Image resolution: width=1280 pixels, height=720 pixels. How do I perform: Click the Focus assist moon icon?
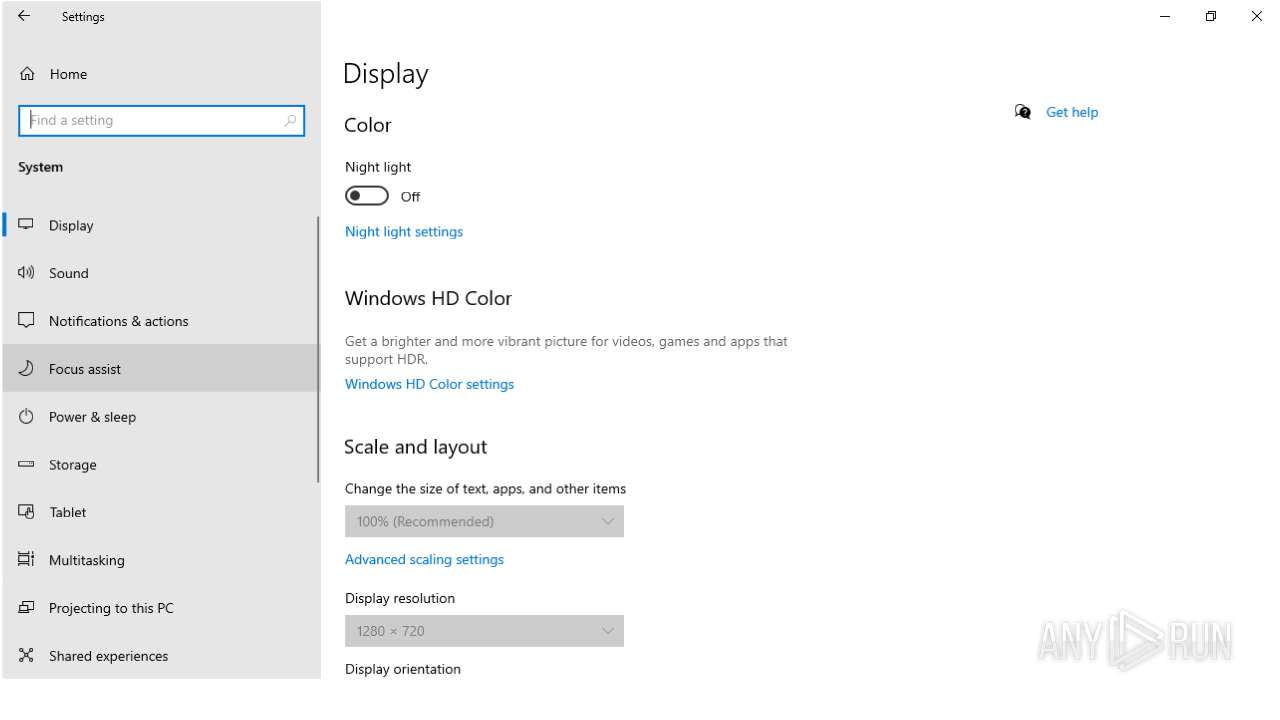[x=26, y=368]
